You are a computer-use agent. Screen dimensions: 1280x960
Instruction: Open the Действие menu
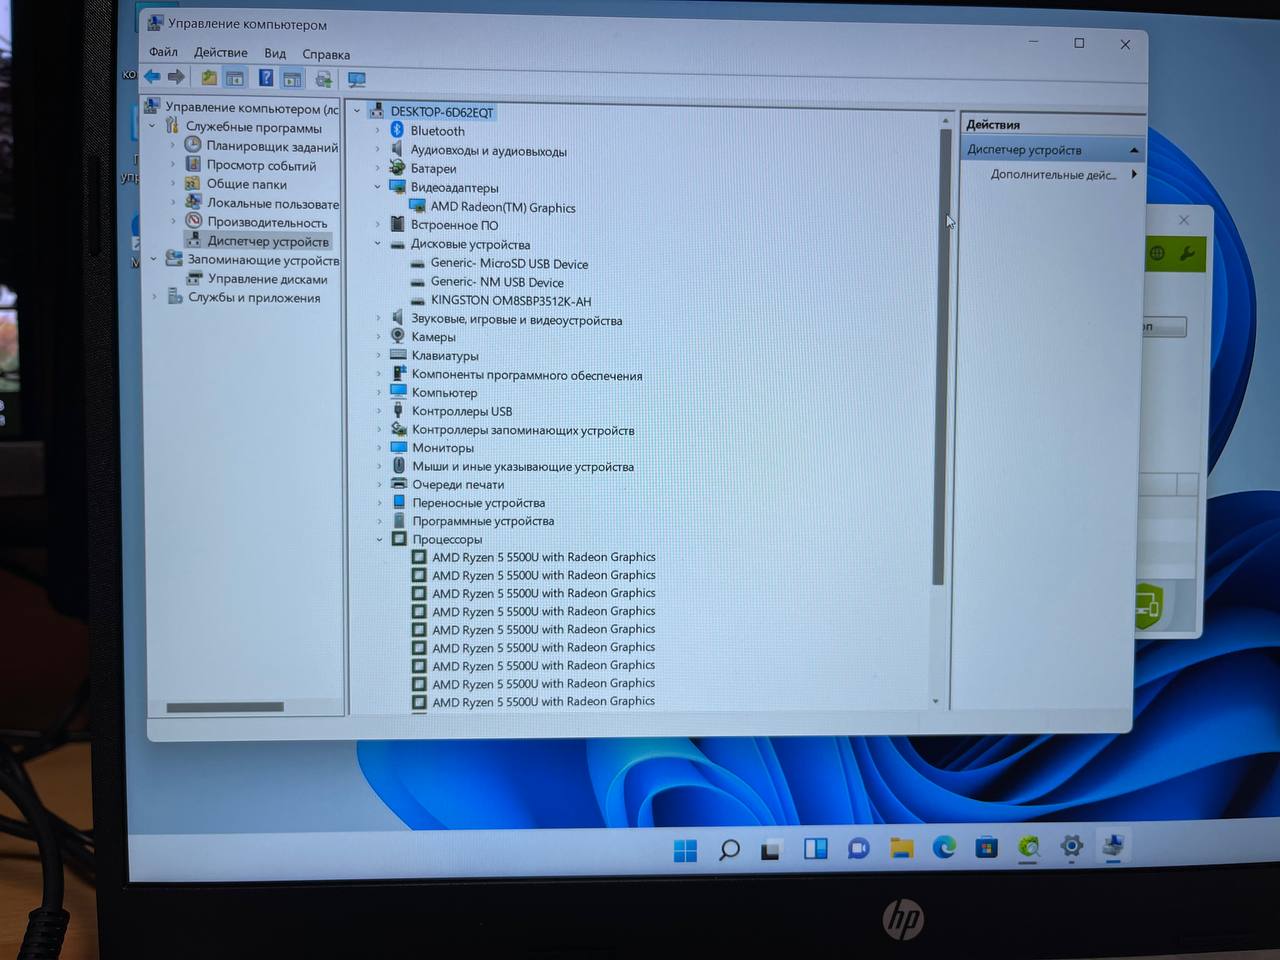point(221,53)
